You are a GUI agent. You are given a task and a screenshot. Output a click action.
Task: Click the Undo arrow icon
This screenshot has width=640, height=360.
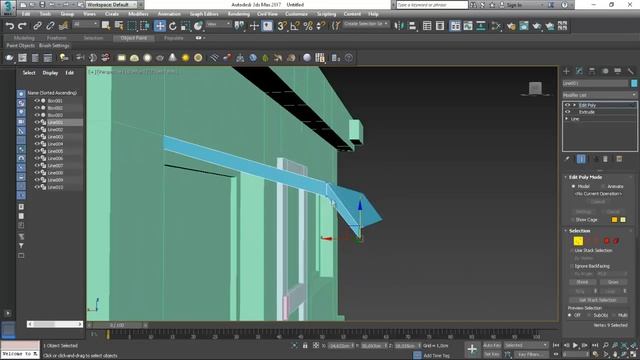point(9,26)
